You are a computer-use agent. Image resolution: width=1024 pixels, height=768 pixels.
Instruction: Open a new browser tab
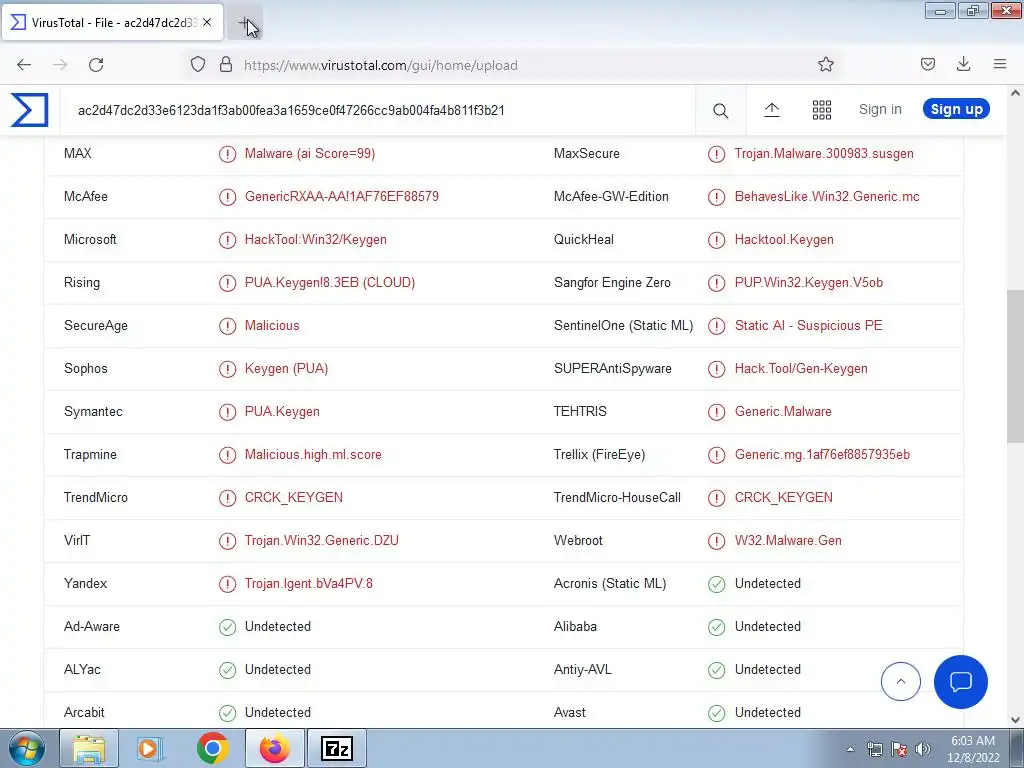(x=245, y=24)
